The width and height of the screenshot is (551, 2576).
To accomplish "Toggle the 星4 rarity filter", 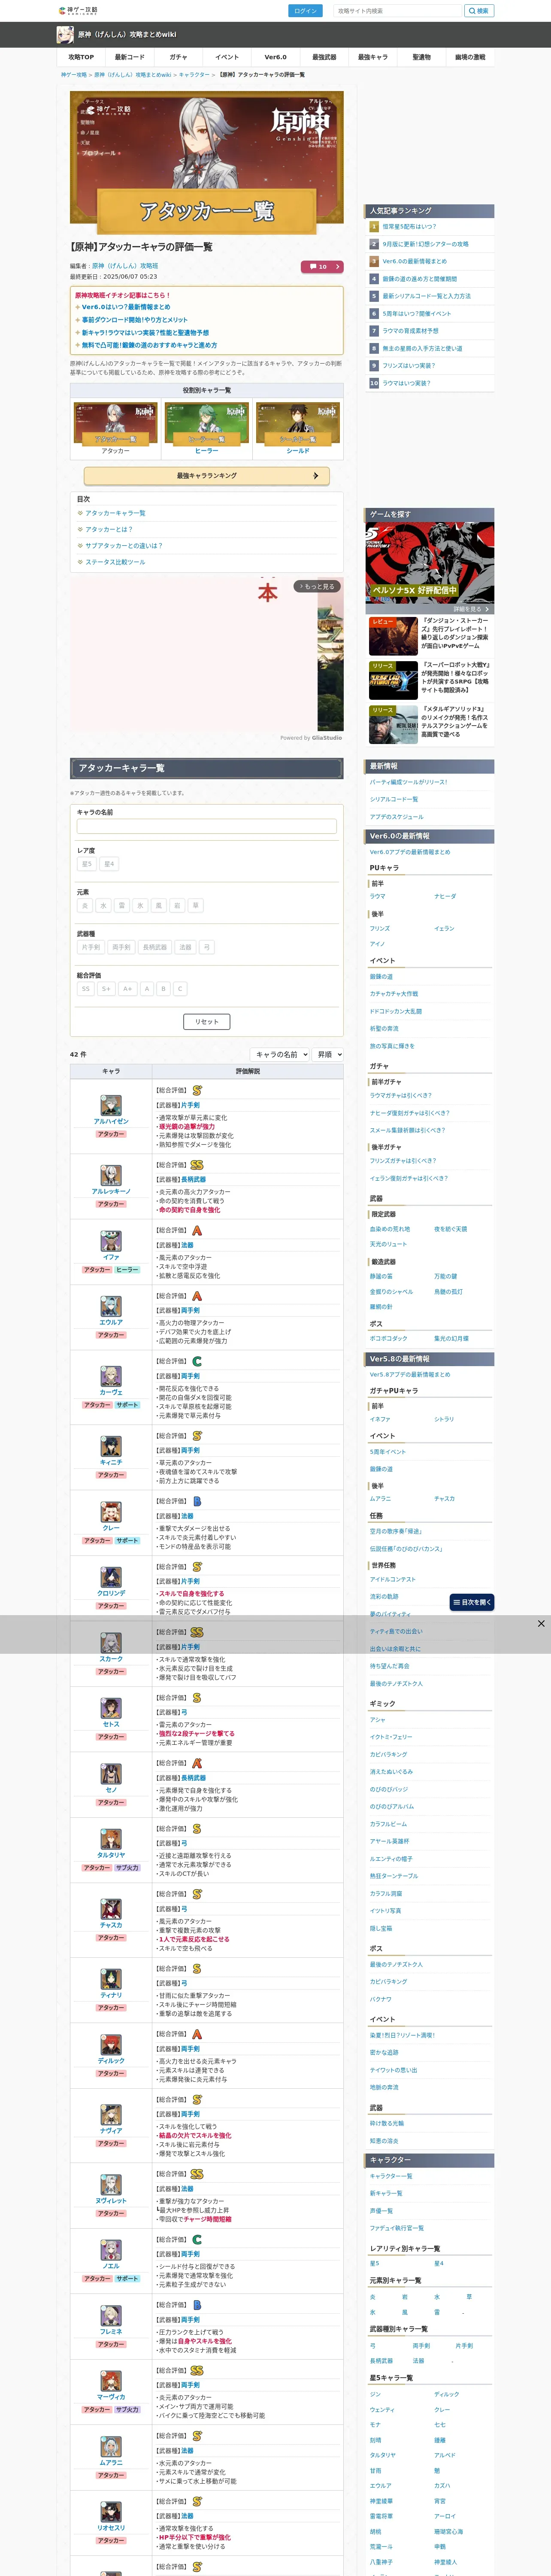I will (x=109, y=864).
